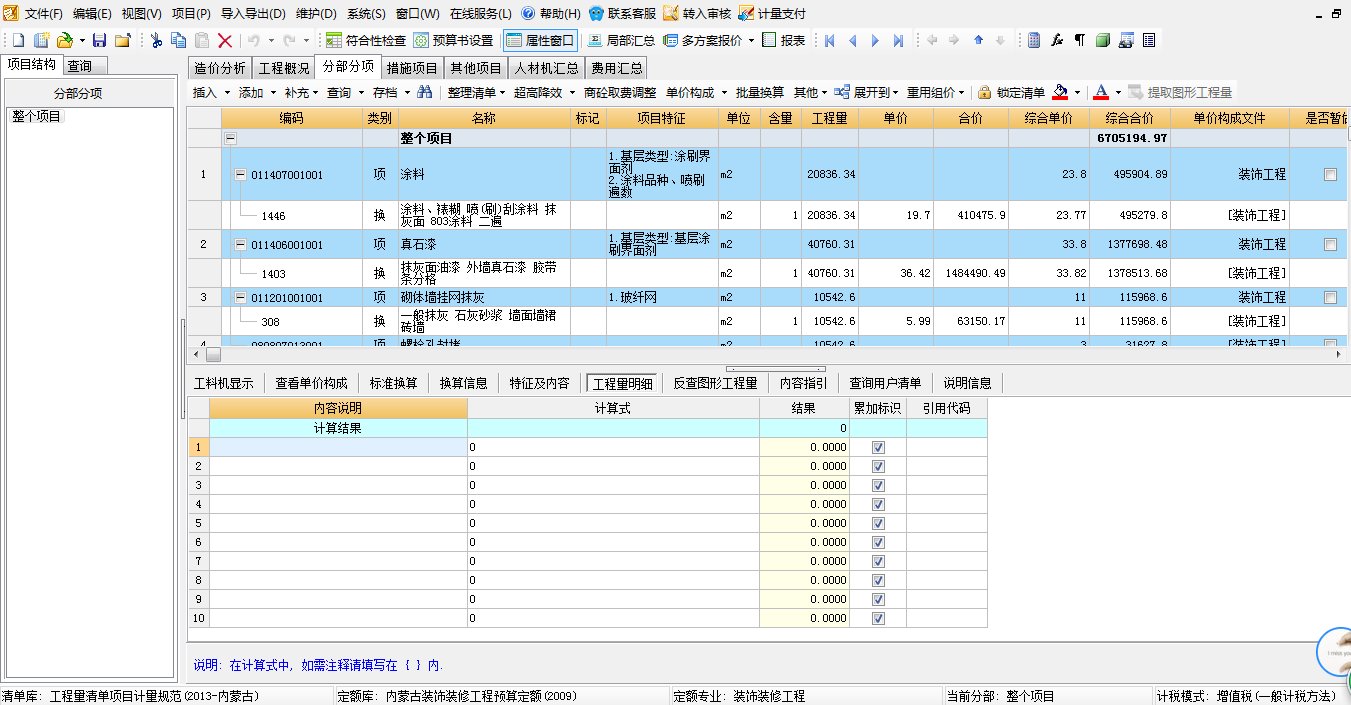Click the green 3D cube icon
The height and width of the screenshot is (705, 1351).
tap(1102, 40)
